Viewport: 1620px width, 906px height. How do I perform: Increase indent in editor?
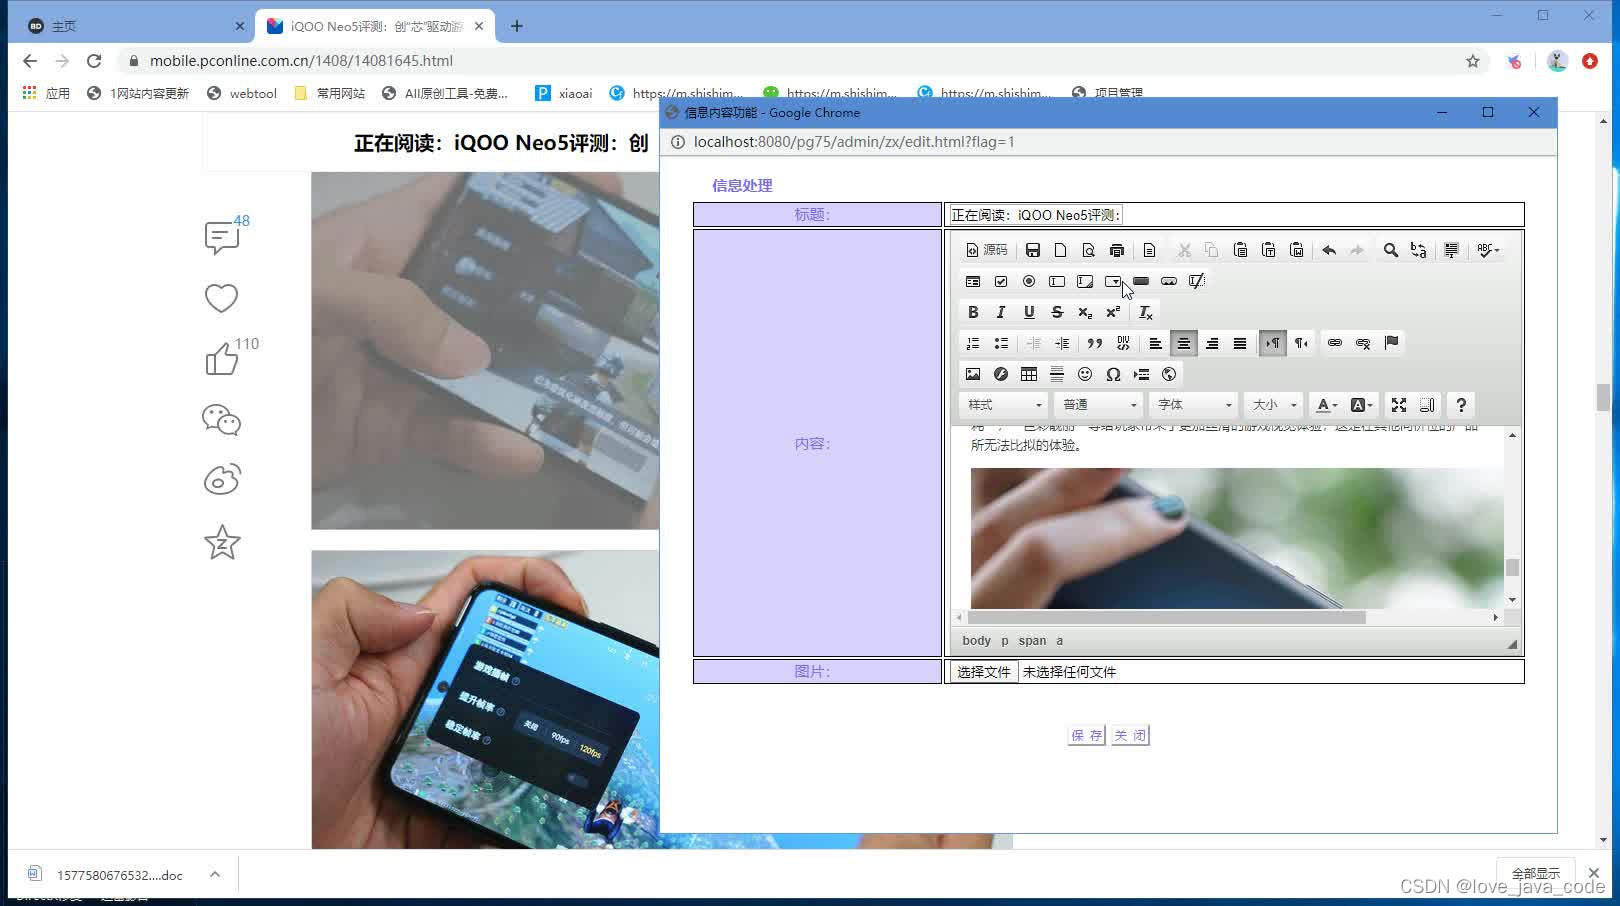click(1062, 343)
